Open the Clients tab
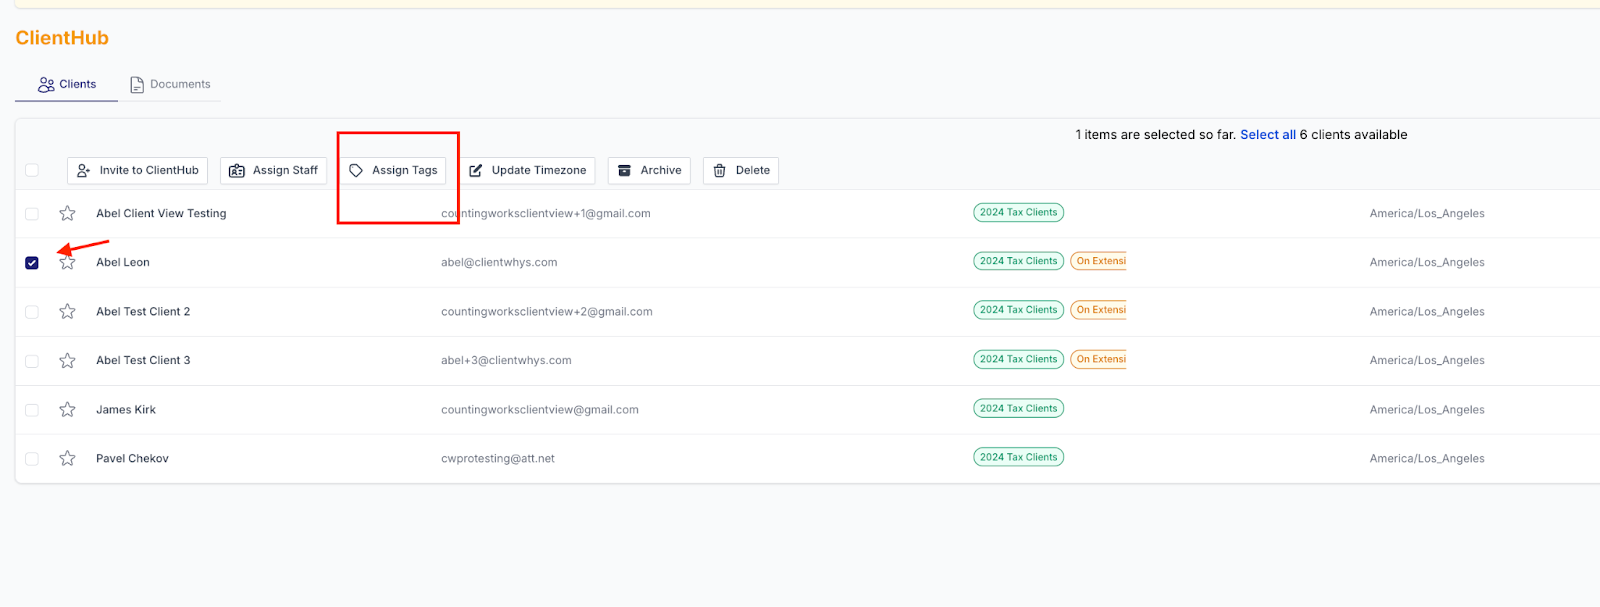1600x607 pixels. pyautogui.click(x=67, y=84)
